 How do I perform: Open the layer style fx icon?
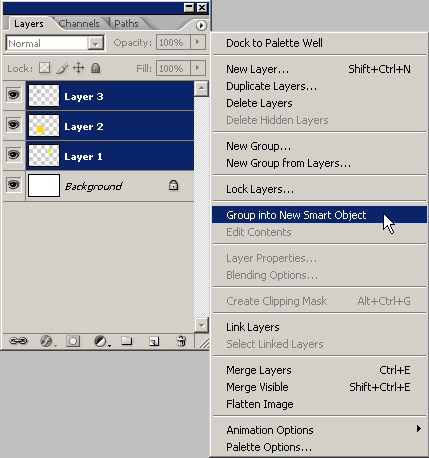(x=47, y=341)
